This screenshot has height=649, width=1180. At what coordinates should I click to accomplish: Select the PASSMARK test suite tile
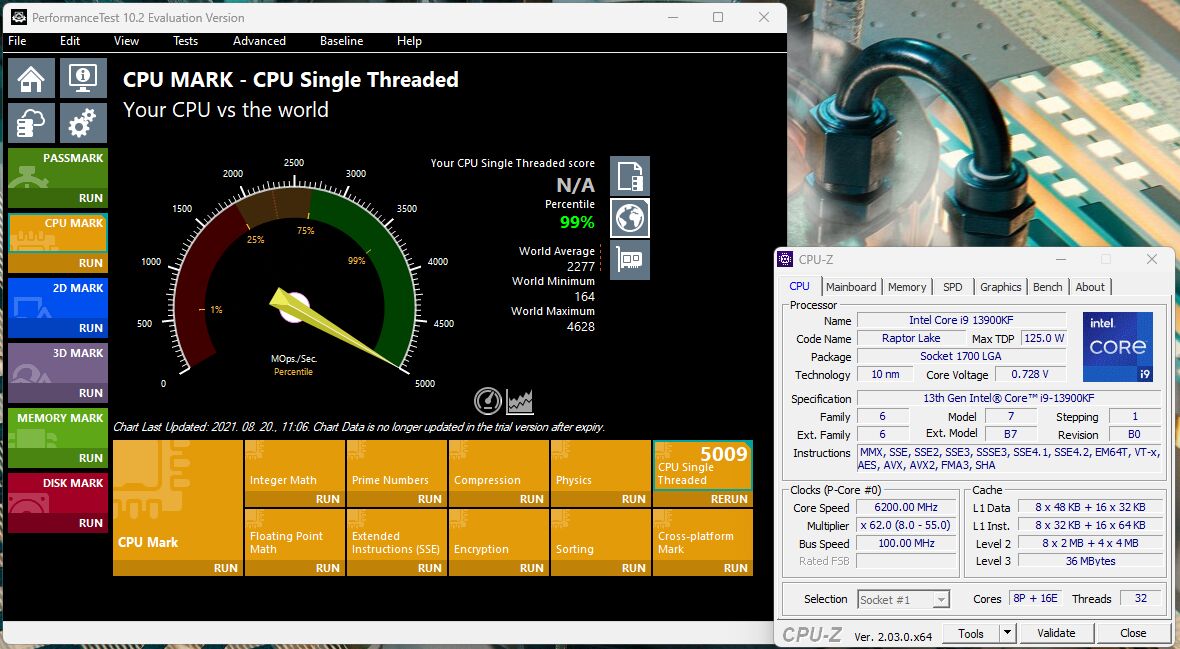pyautogui.click(x=58, y=169)
